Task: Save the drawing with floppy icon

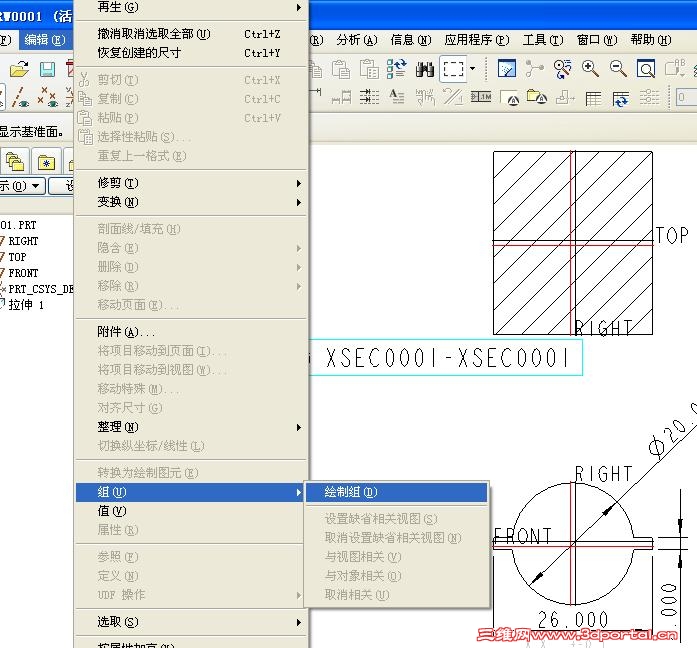Action: (47, 69)
